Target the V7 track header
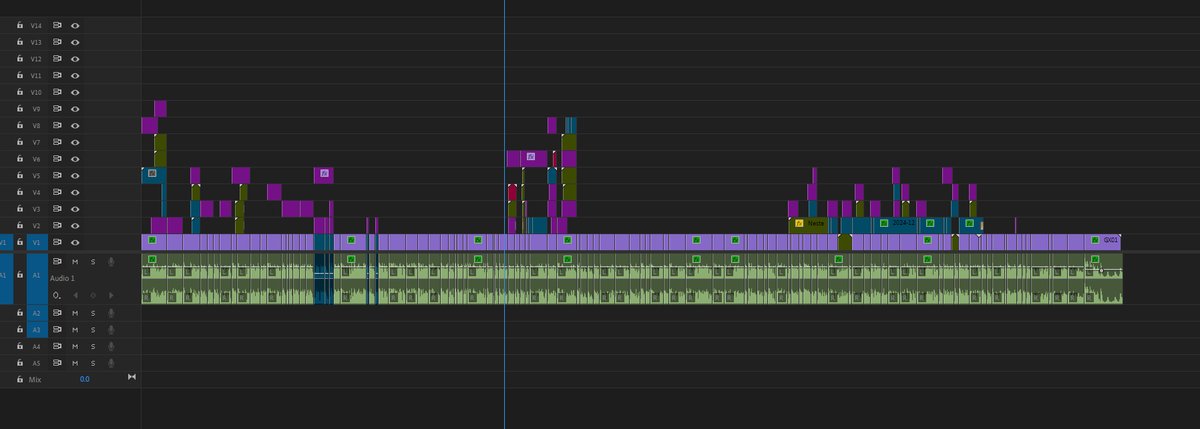 click(37, 142)
